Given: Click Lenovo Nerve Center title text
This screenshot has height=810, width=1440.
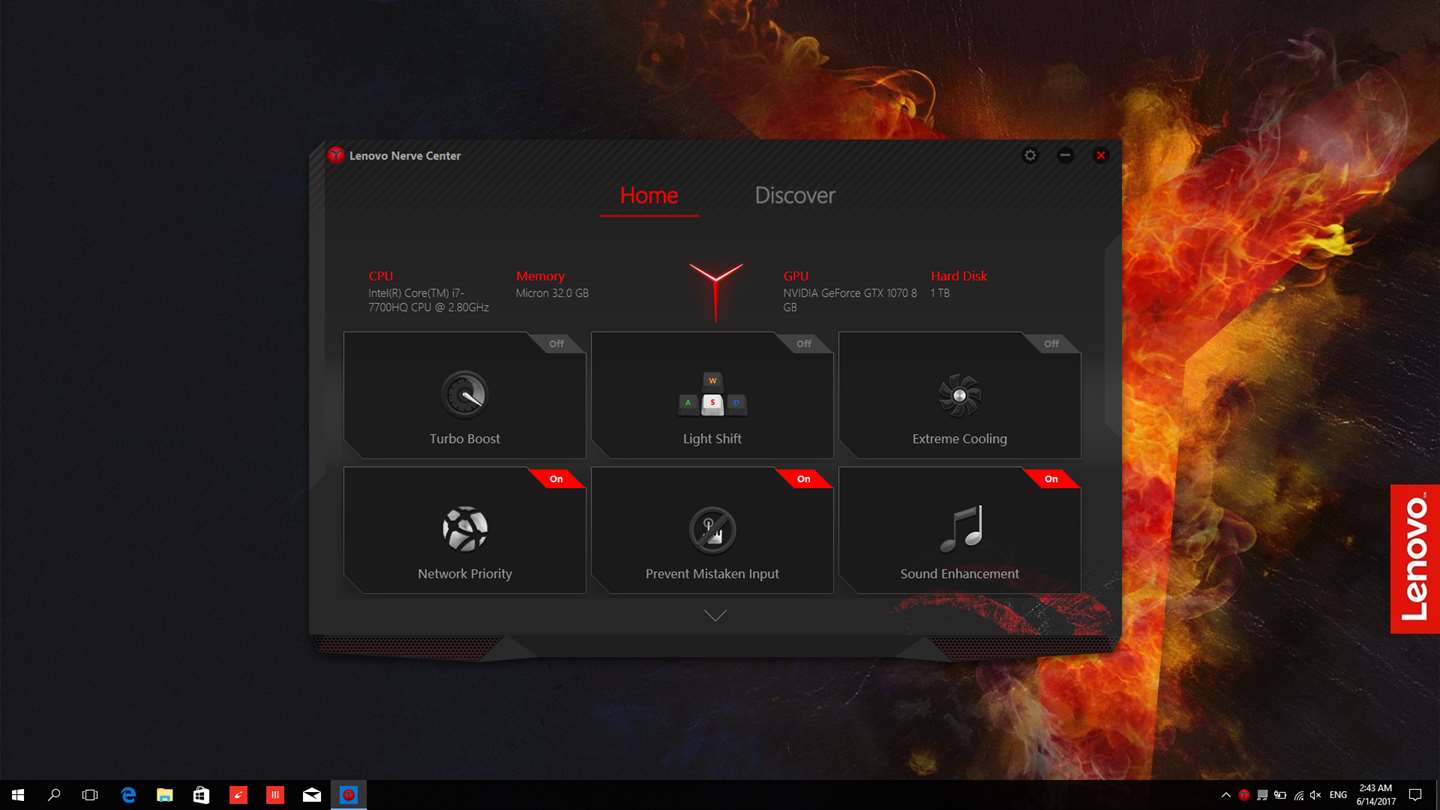Looking at the screenshot, I should [405, 156].
